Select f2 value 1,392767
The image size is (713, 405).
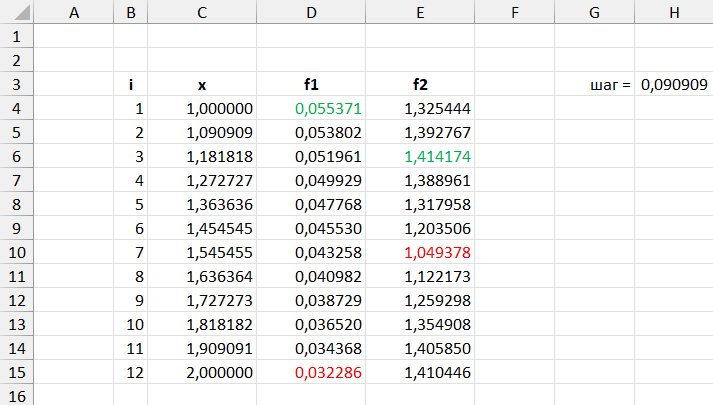420,132
